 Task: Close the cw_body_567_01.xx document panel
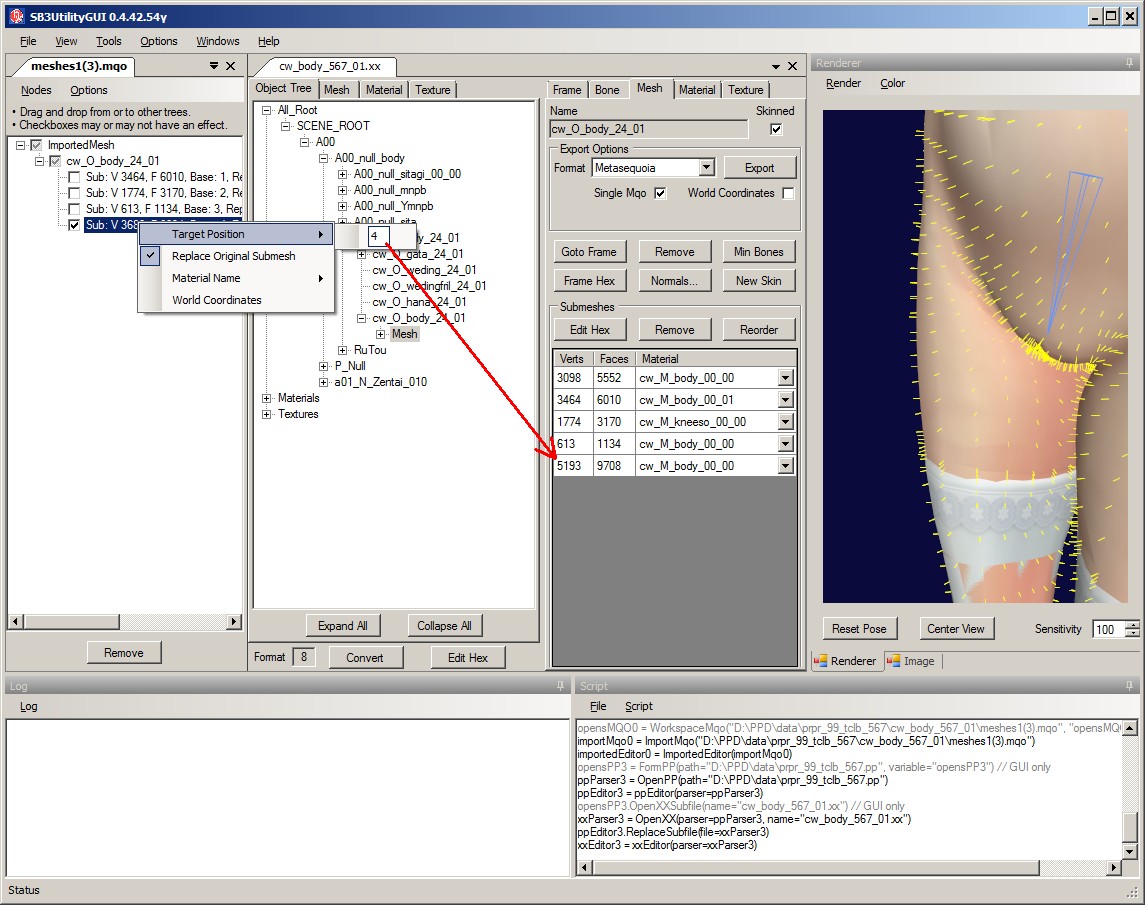[793, 66]
